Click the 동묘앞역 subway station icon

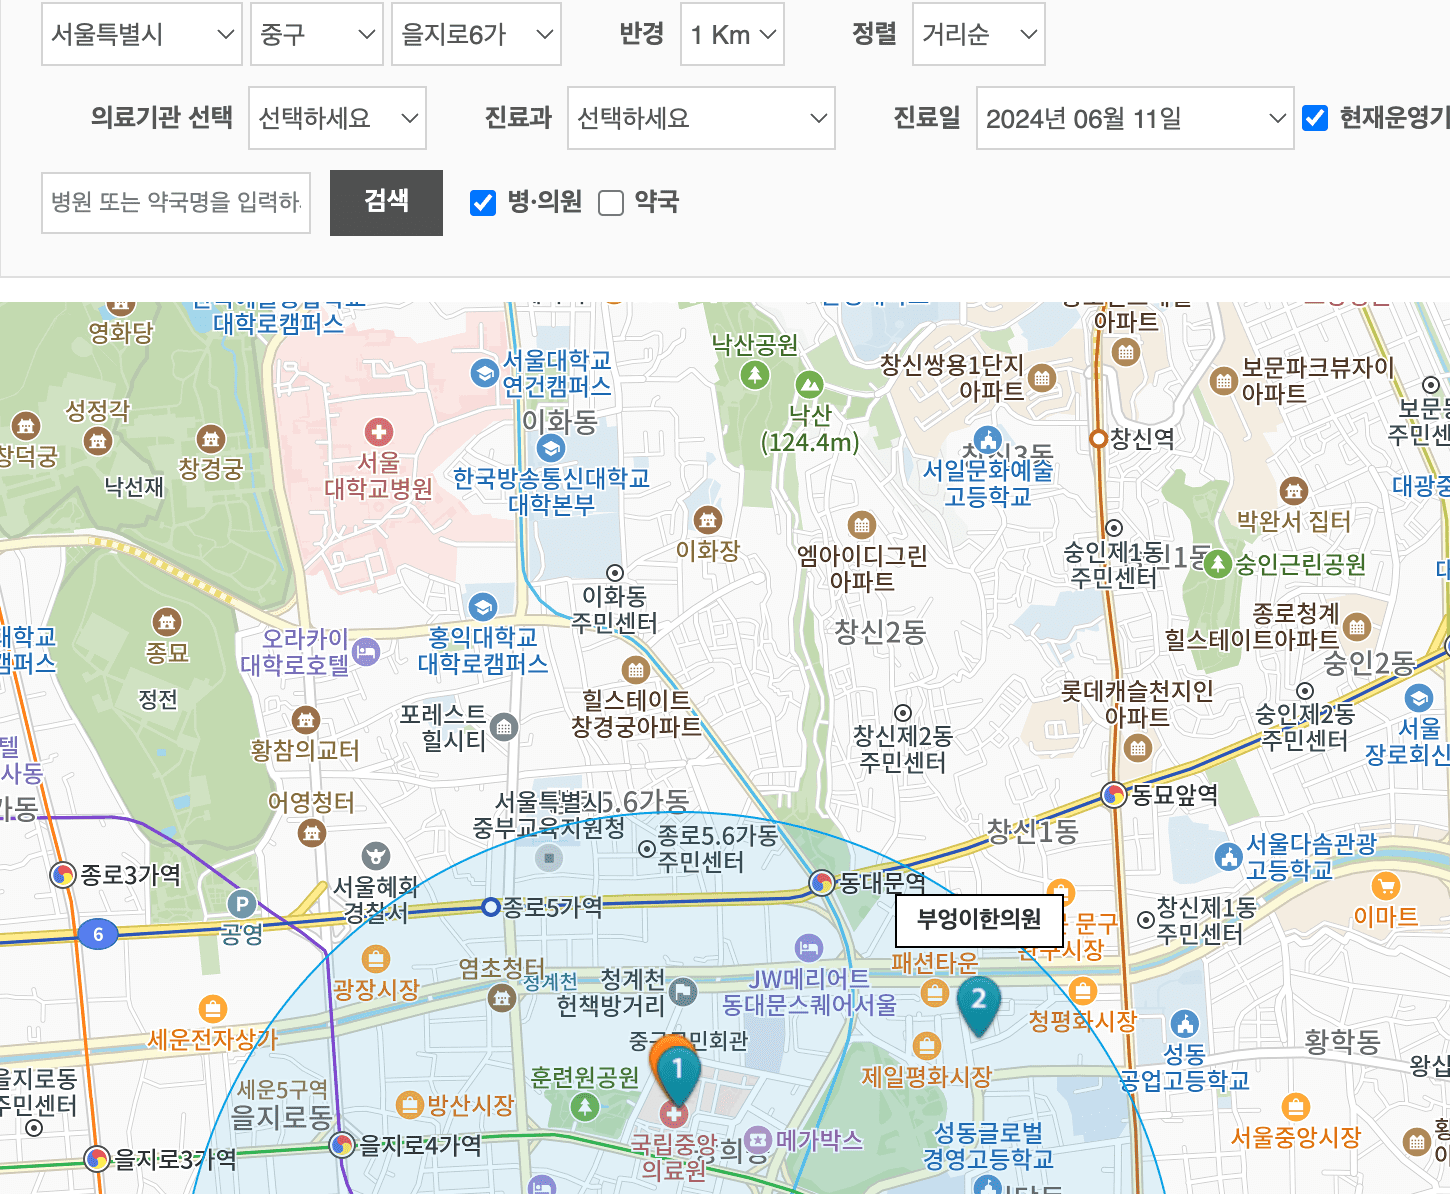pos(1114,795)
